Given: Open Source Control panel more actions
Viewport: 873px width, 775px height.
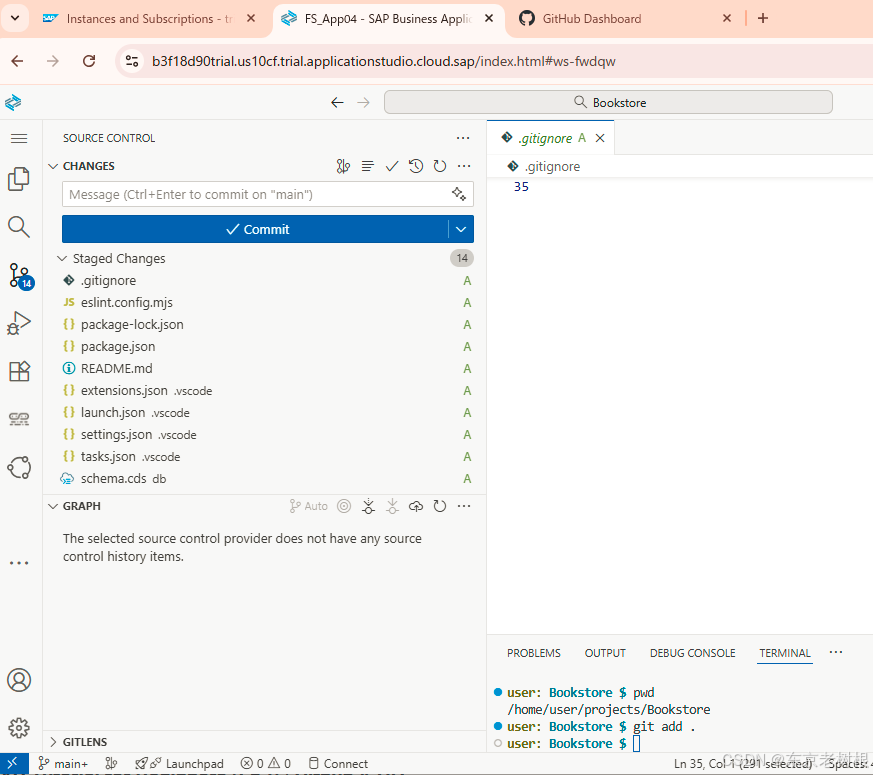Looking at the screenshot, I should pyautogui.click(x=463, y=138).
